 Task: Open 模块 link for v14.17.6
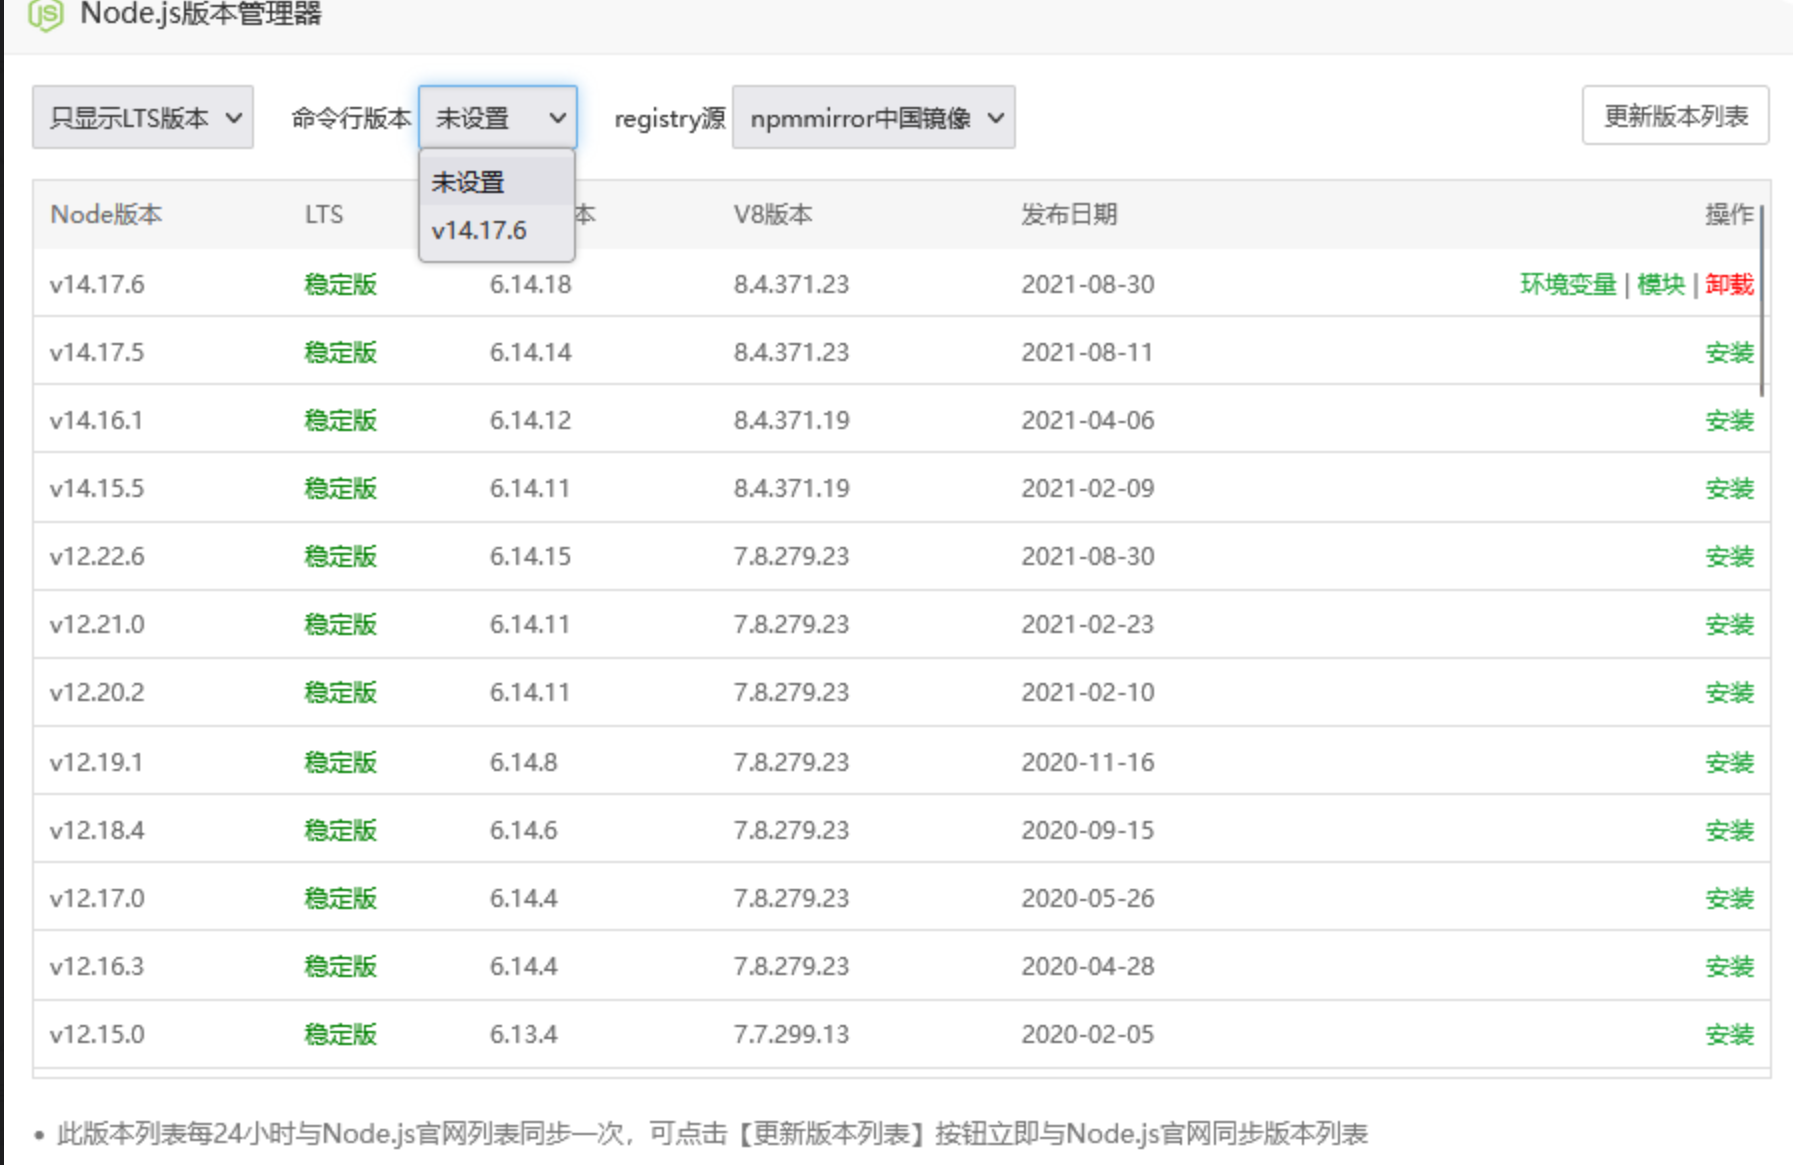click(x=1661, y=284)
